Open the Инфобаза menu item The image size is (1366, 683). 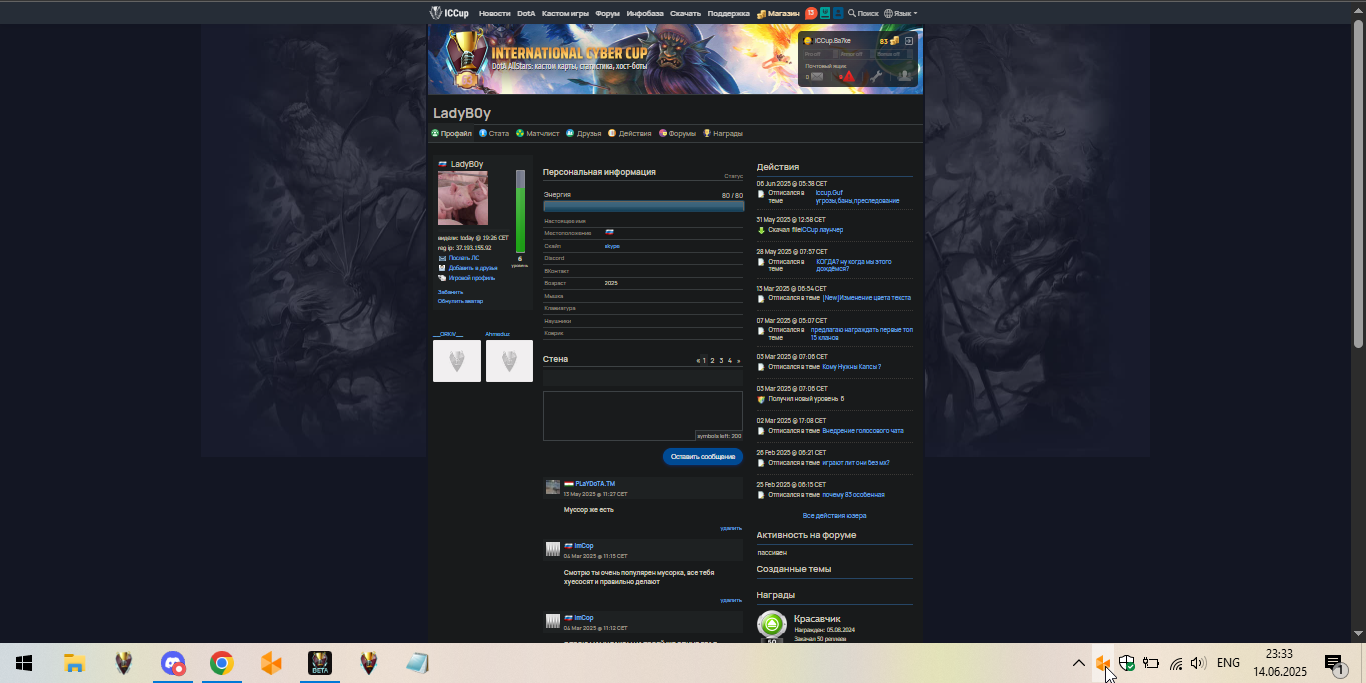[x=645, y=14]
